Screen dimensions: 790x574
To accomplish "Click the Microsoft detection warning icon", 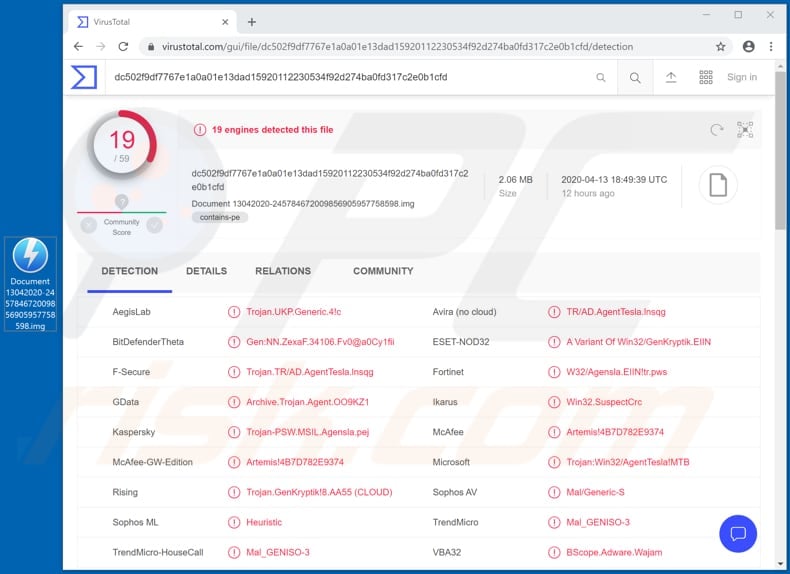I will pos(554,462).
